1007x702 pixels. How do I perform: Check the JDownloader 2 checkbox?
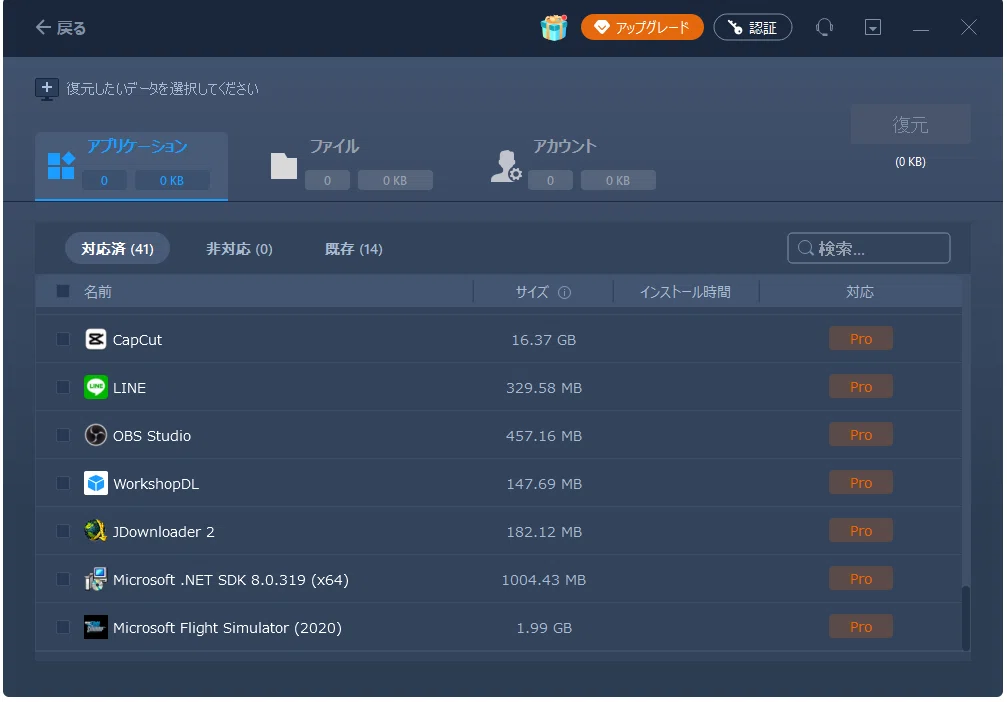tap(62, 531)
